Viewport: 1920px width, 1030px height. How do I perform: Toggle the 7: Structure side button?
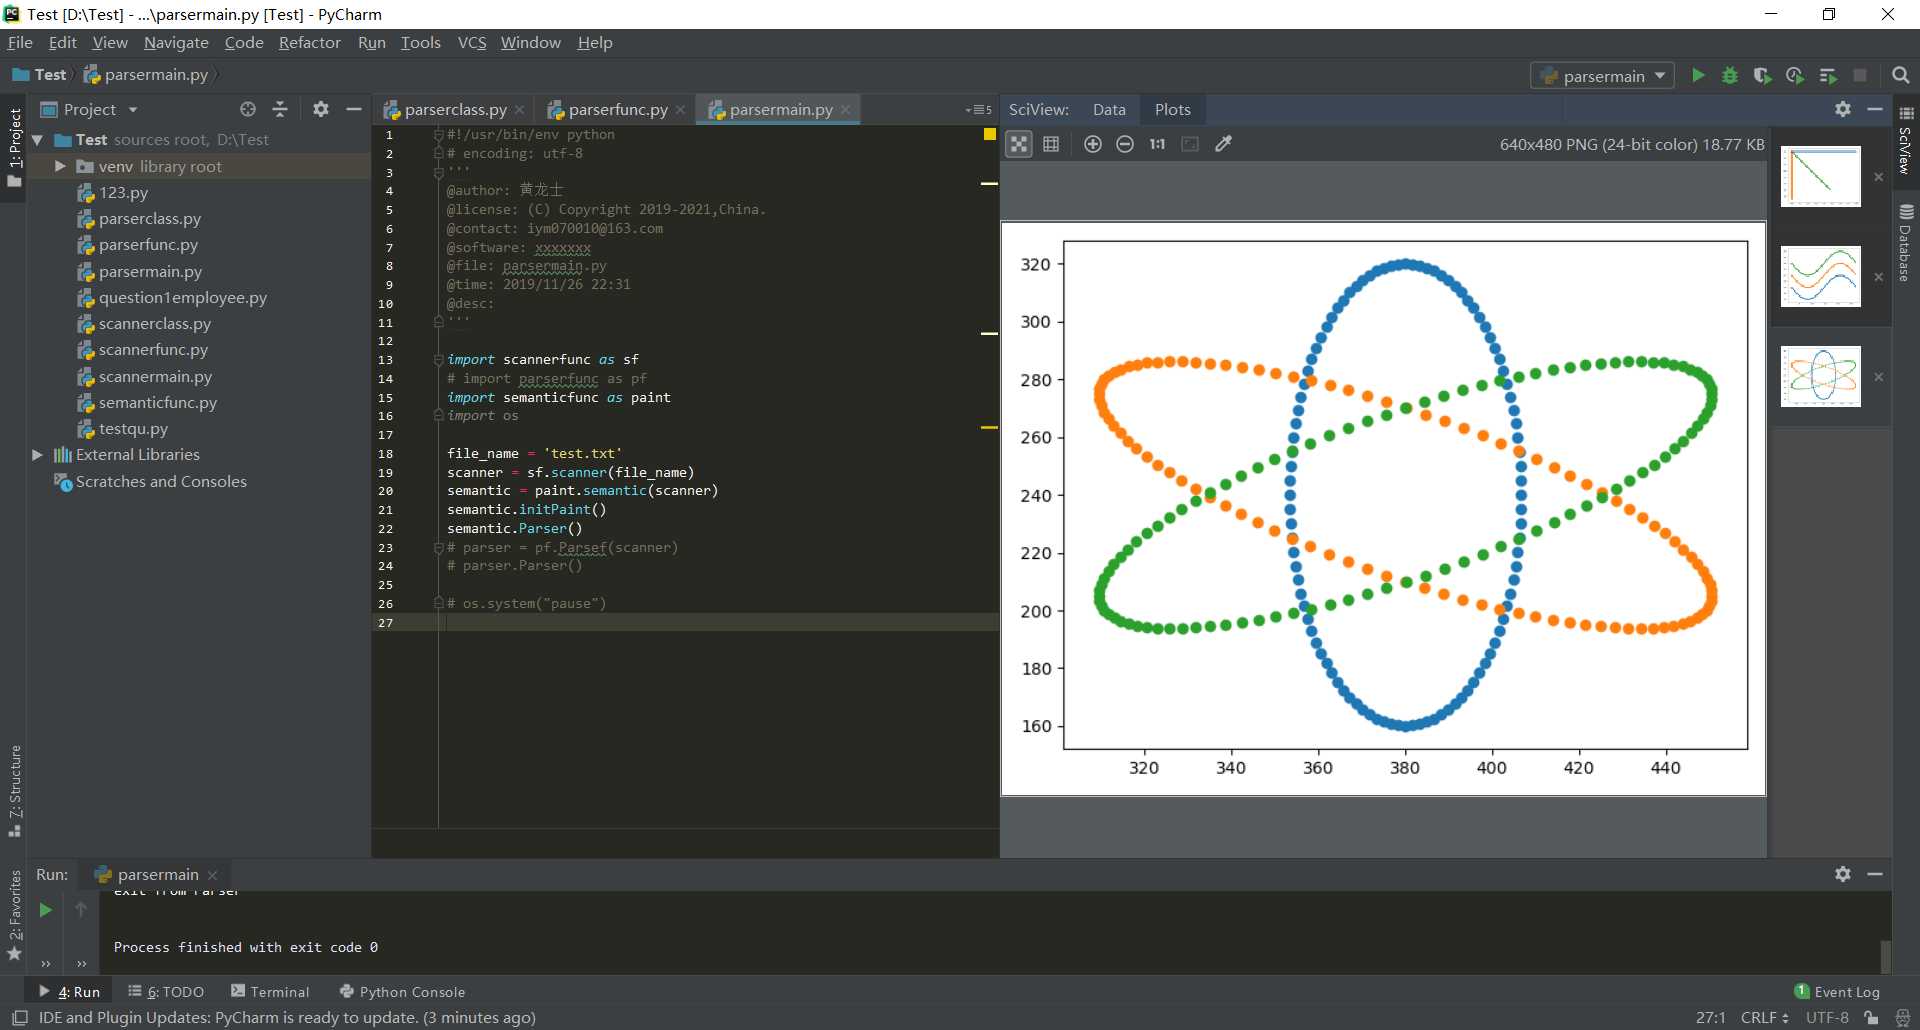14,790
